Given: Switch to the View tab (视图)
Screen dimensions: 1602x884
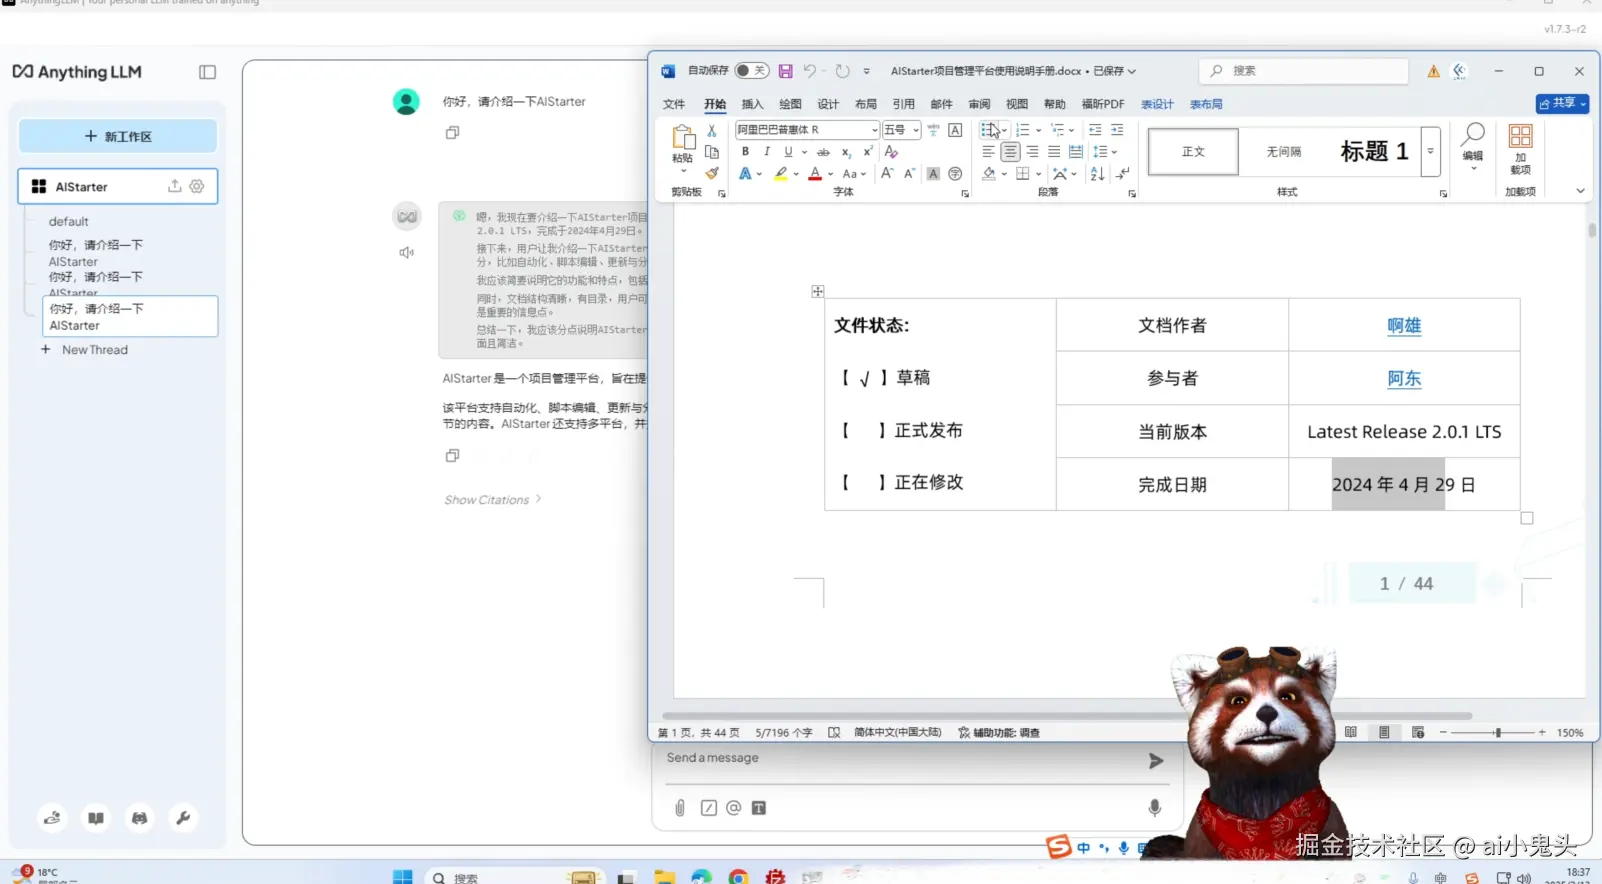Looking at the screenshot, I should [x=1017, y=104].
